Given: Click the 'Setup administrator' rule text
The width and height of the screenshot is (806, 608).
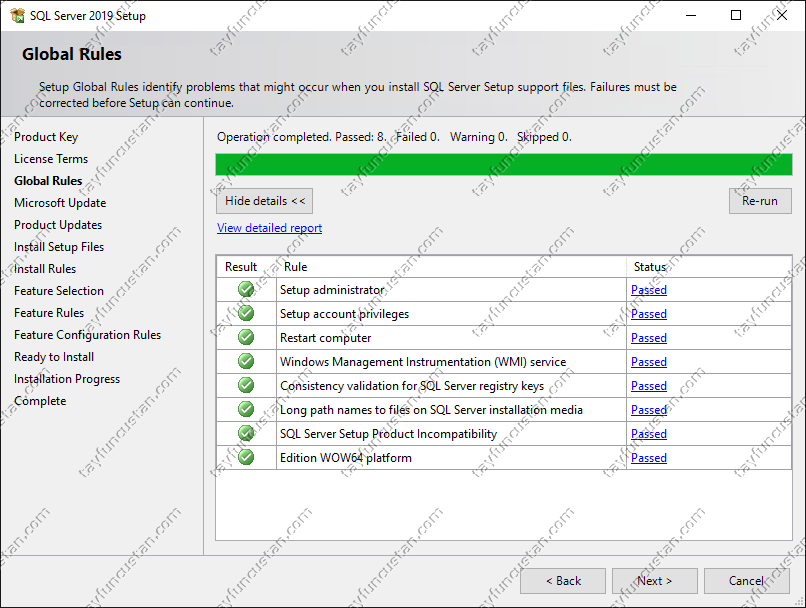Looking at the screenshot, I should click(x=332, y=290).
